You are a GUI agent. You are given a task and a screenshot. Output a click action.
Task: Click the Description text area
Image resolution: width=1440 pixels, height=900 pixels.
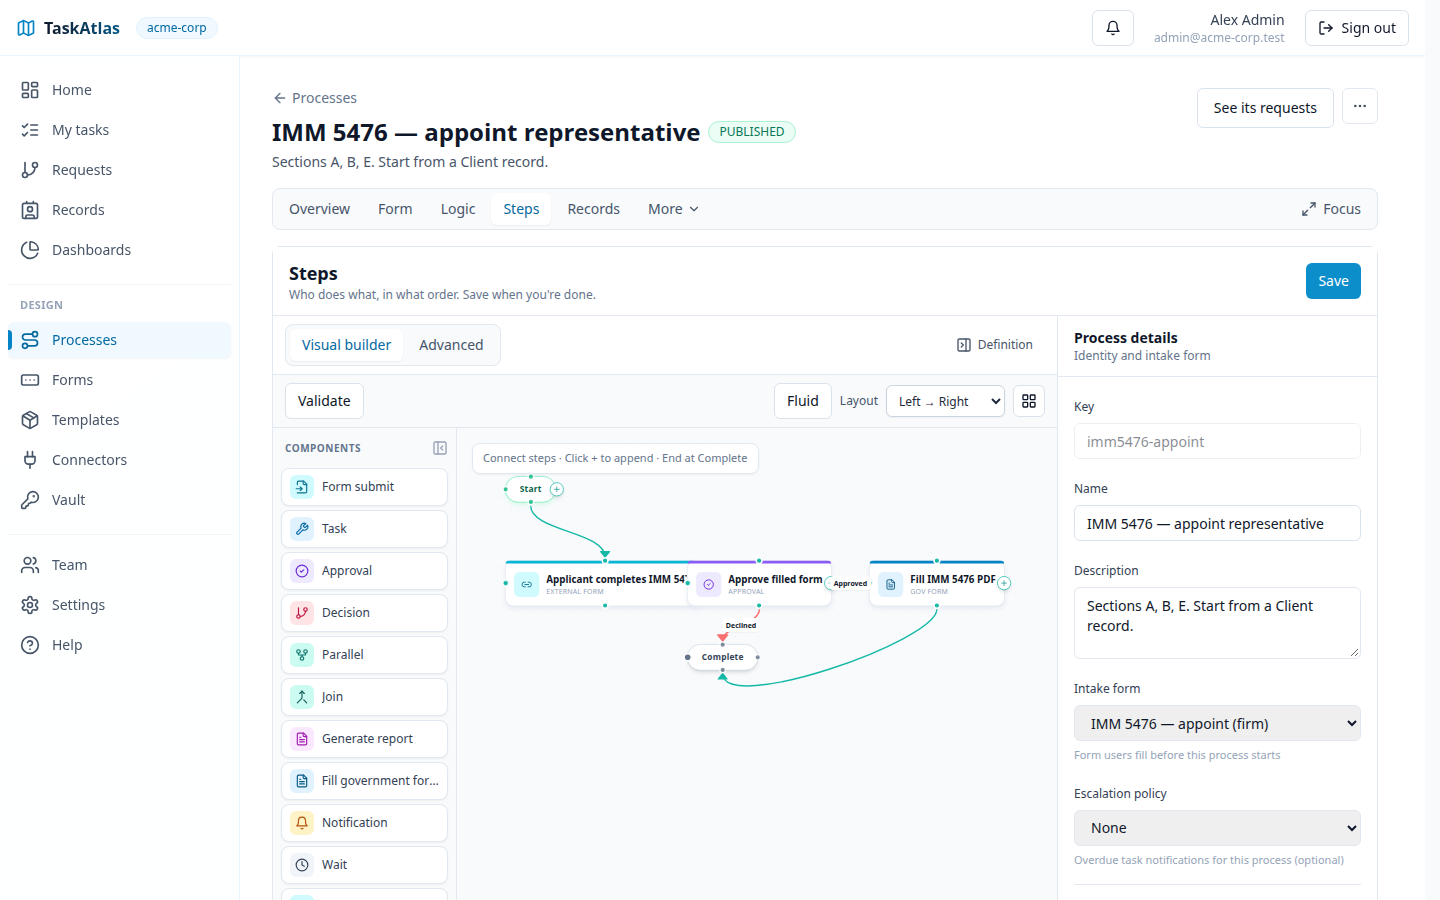click(1217, 623)
